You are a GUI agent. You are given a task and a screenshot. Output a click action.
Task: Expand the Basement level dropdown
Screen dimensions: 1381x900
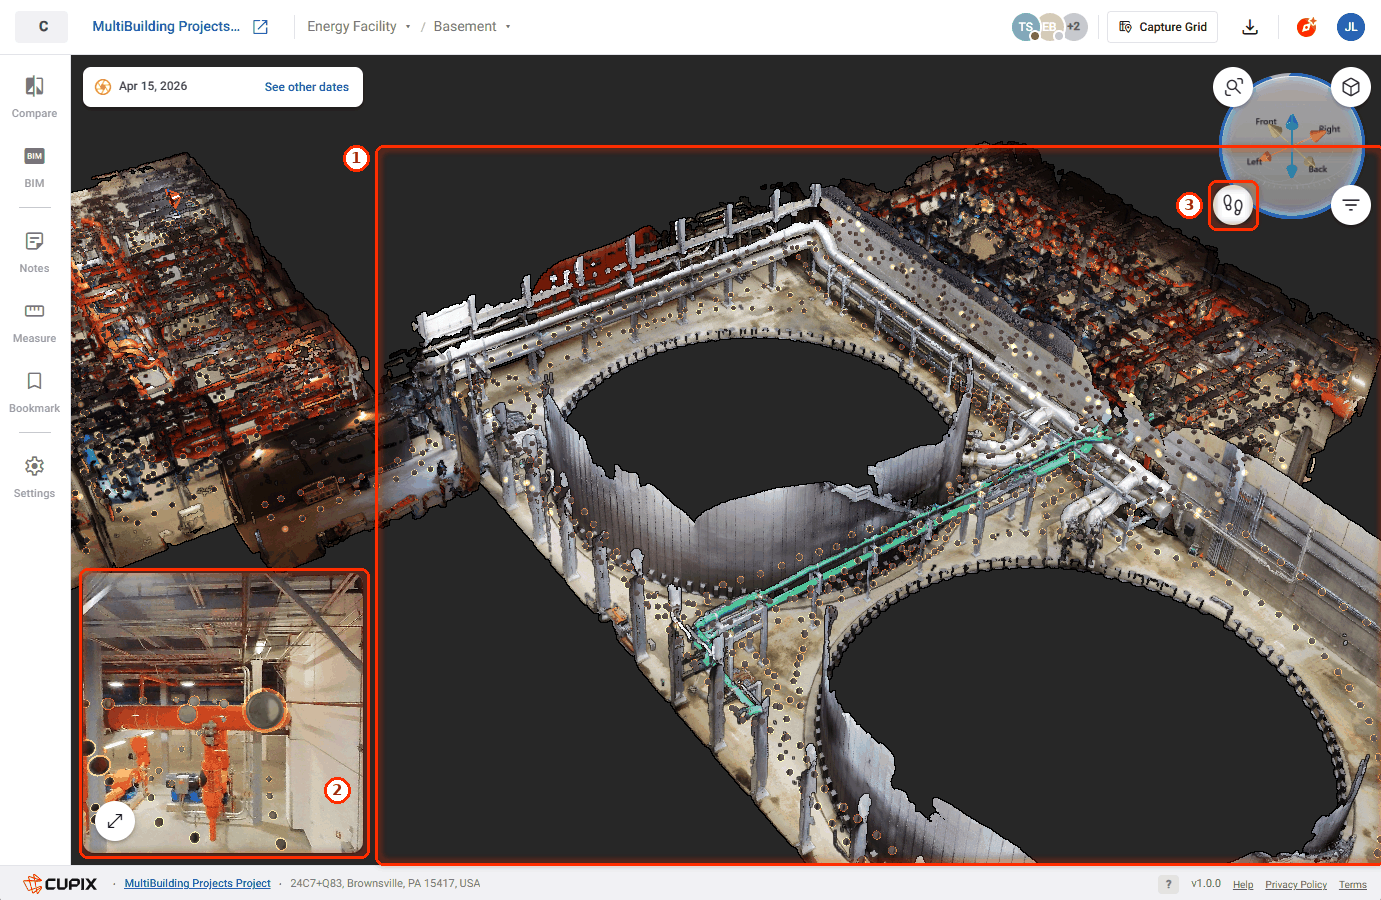click(x=472, y=27)
